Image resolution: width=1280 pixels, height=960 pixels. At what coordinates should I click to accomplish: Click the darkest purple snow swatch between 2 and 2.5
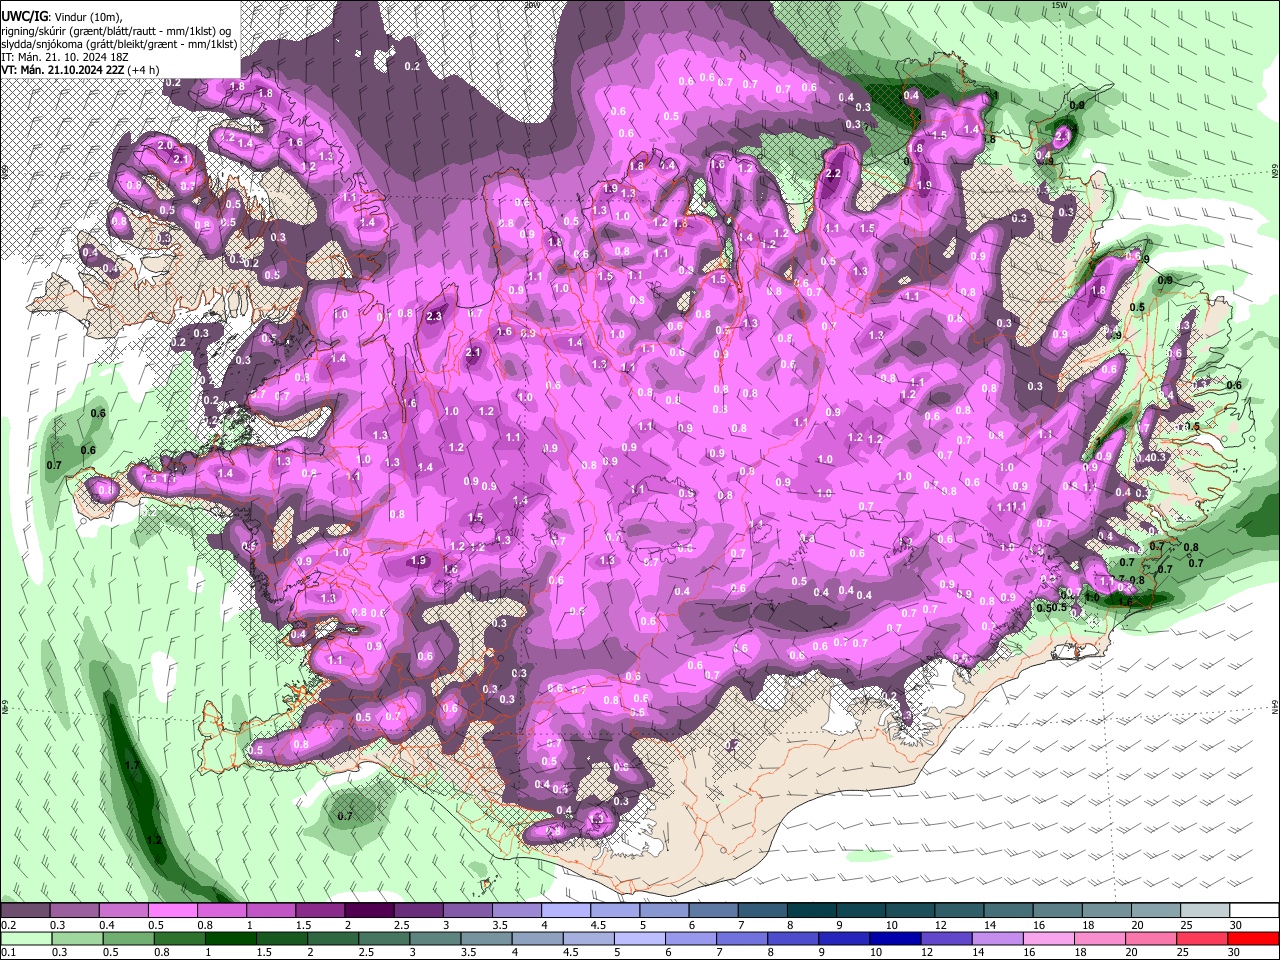tap(368, 911)
